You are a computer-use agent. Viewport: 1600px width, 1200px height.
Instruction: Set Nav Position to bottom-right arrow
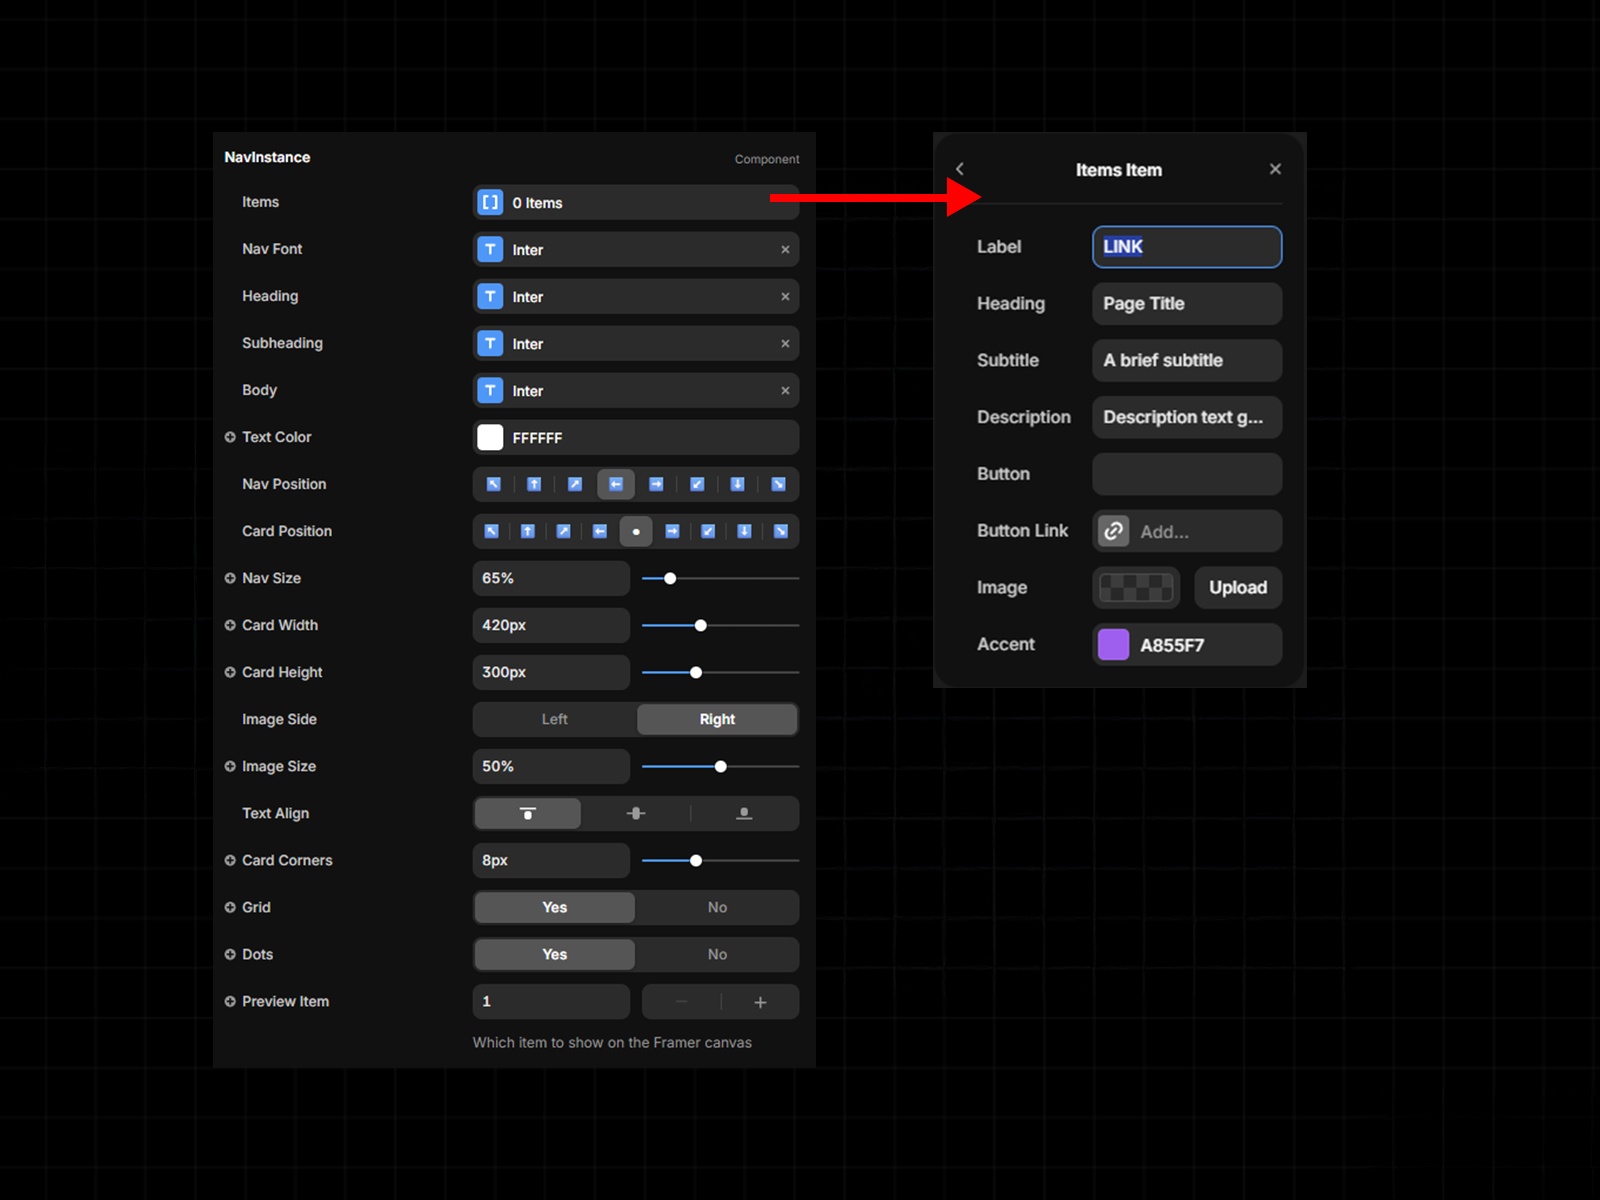coord(778,484)
